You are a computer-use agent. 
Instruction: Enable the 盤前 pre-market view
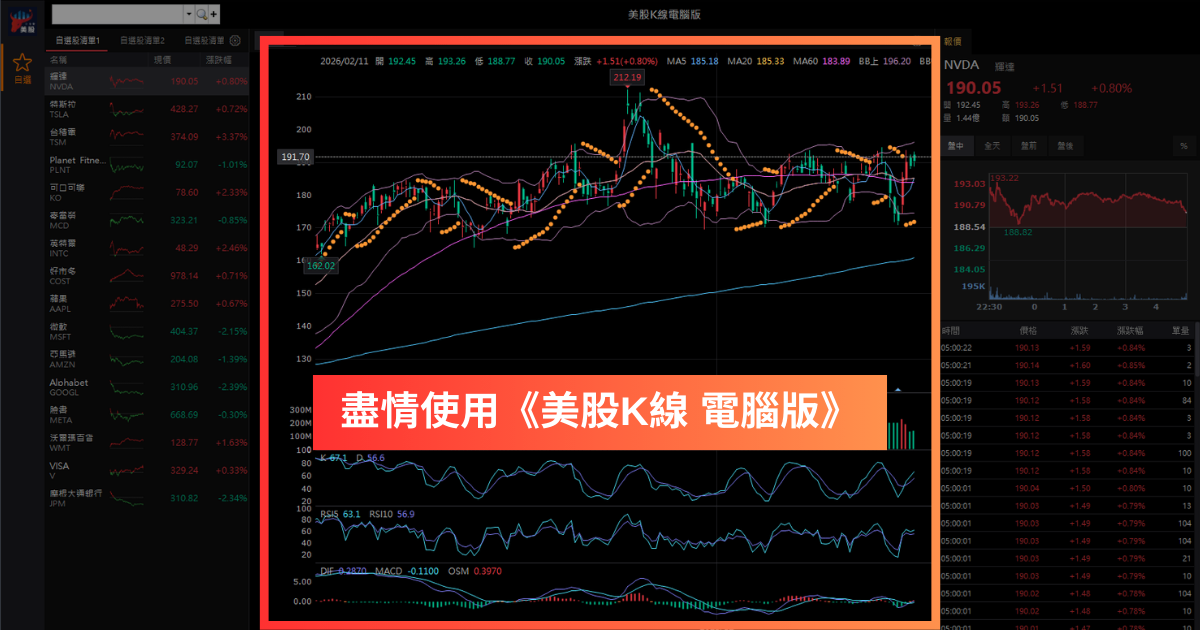click(x=1028, y=146)
